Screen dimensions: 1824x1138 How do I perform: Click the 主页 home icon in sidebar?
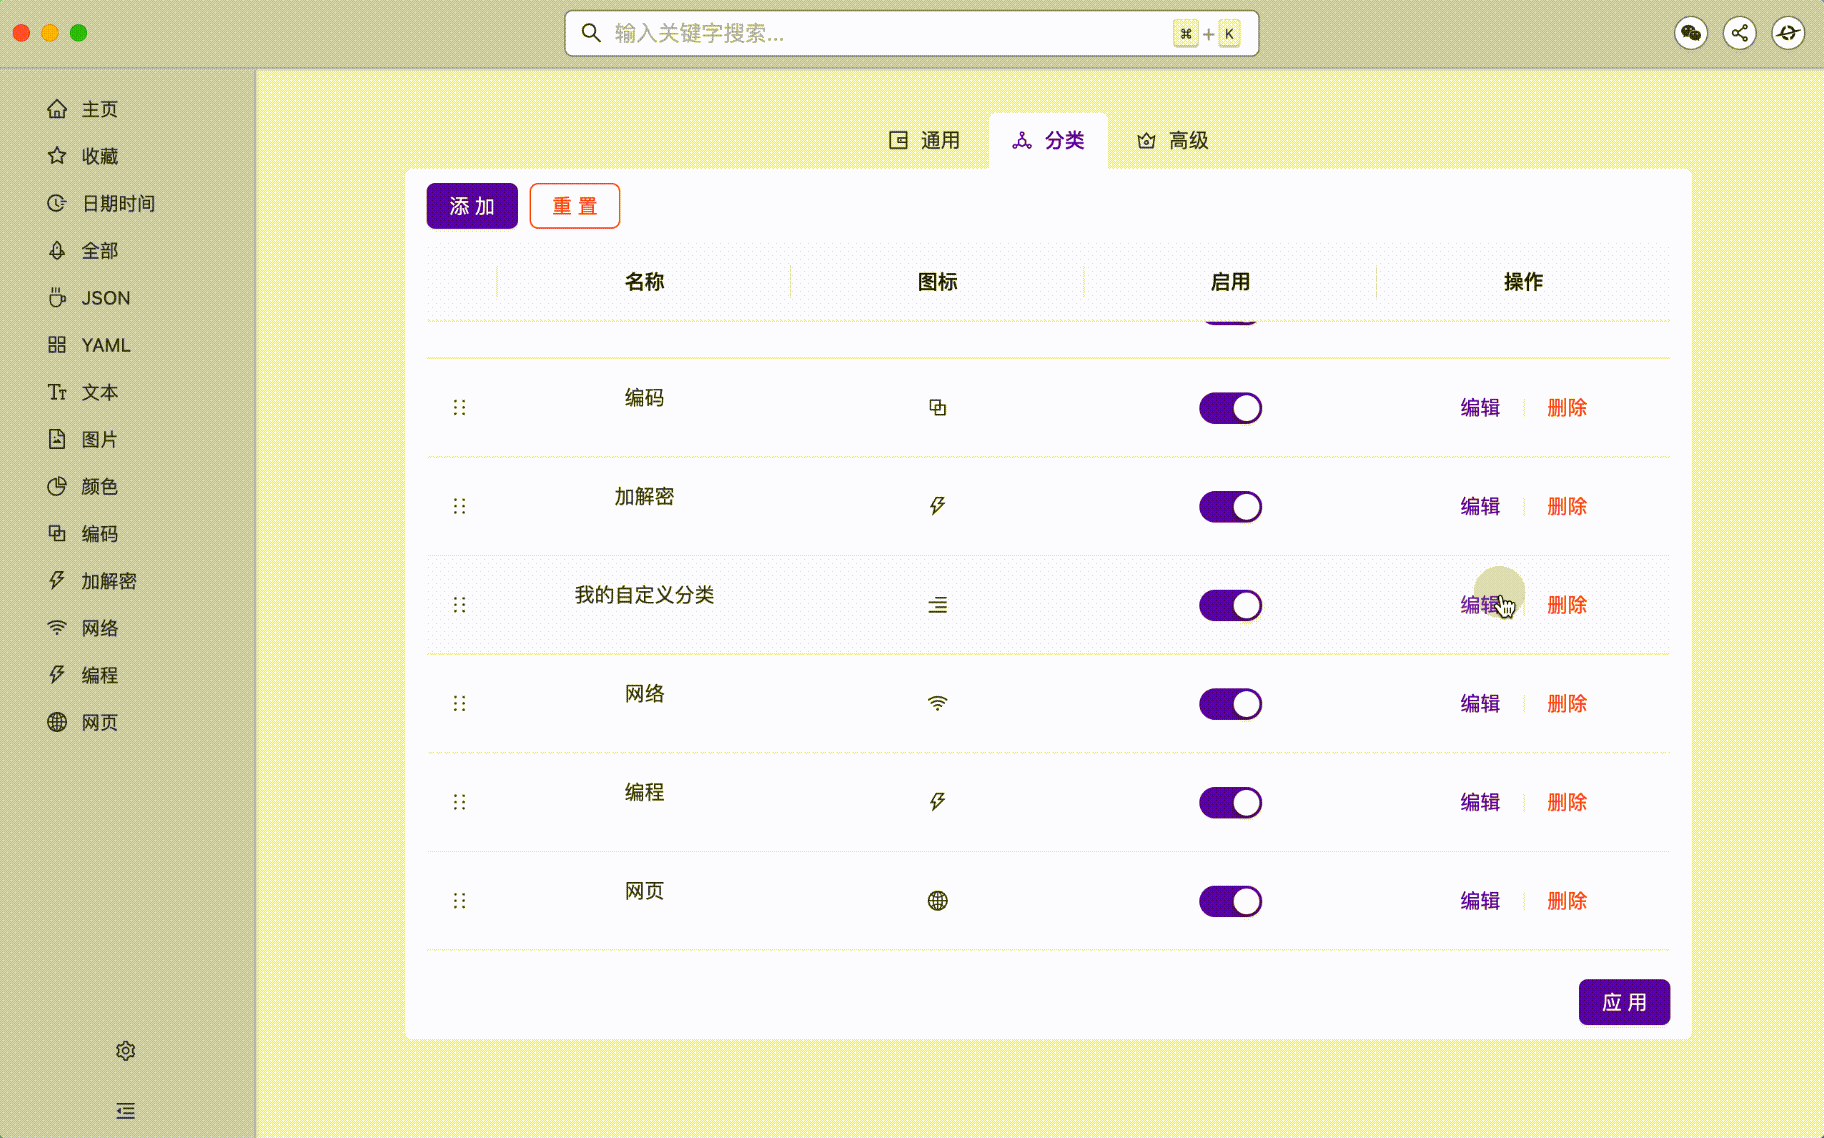pos(57,109)
